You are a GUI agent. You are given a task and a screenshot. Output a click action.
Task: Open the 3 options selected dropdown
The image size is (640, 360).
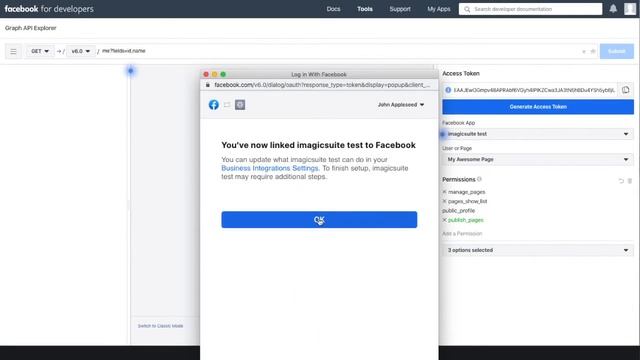(538, 250)
